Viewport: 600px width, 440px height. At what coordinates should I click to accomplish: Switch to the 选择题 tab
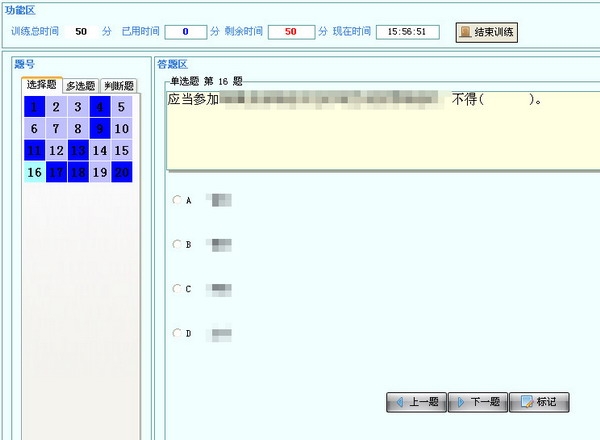[42, 85]
